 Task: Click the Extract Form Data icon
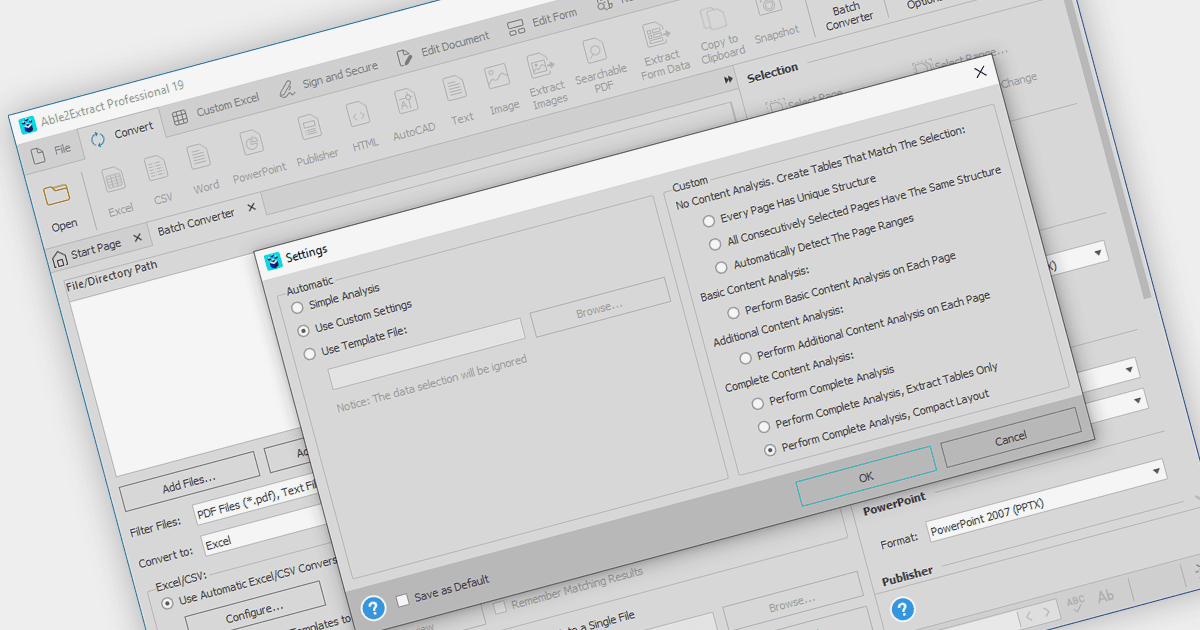click(656, 35)
